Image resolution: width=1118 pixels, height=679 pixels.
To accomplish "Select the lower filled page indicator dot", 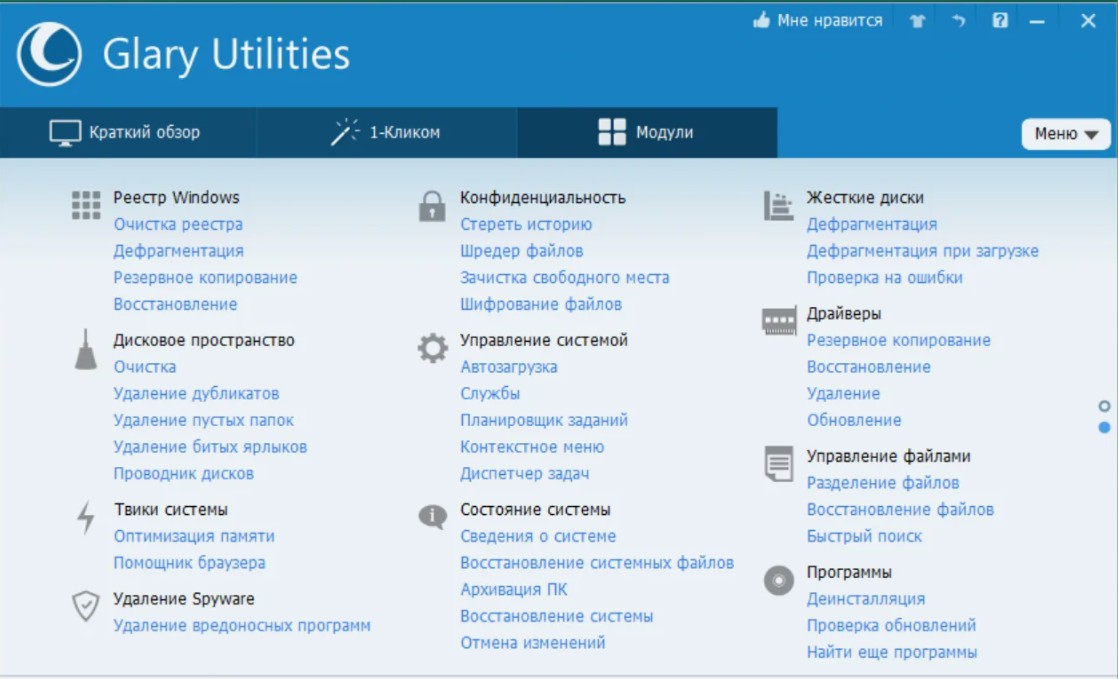I will [x=1104, y=427].
